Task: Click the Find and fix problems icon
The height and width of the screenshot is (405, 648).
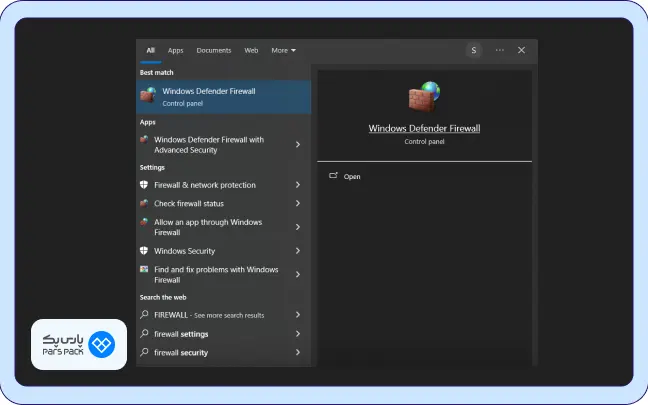Action: [145, 270]
